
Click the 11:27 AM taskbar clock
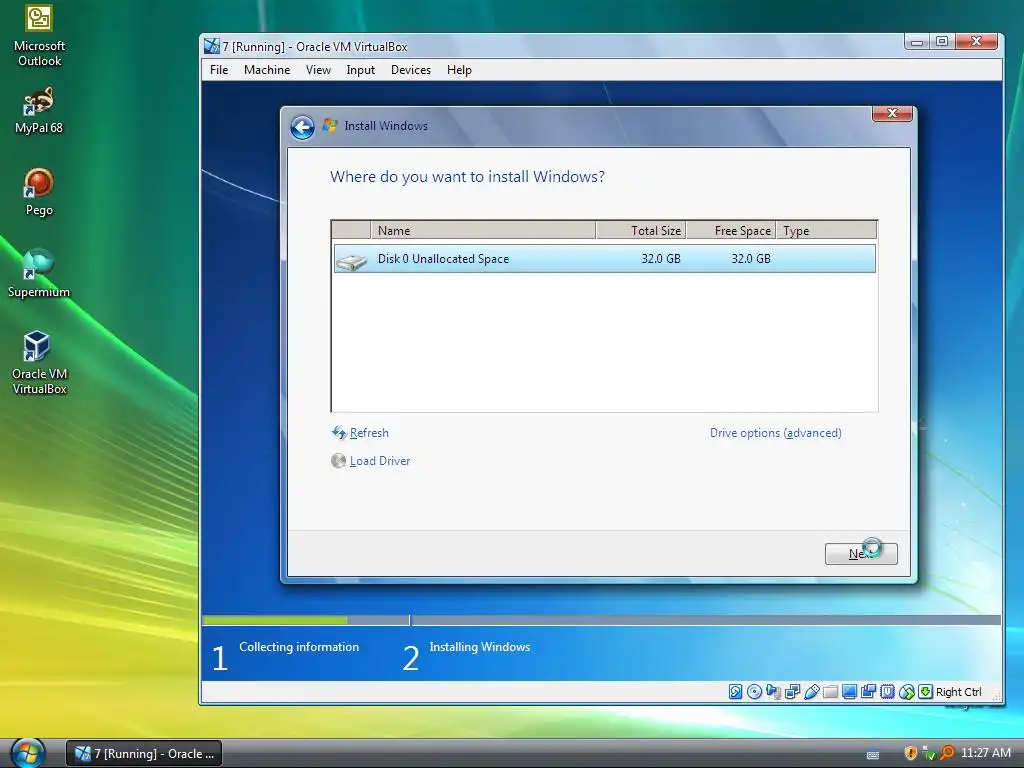(x=985, y=753)
